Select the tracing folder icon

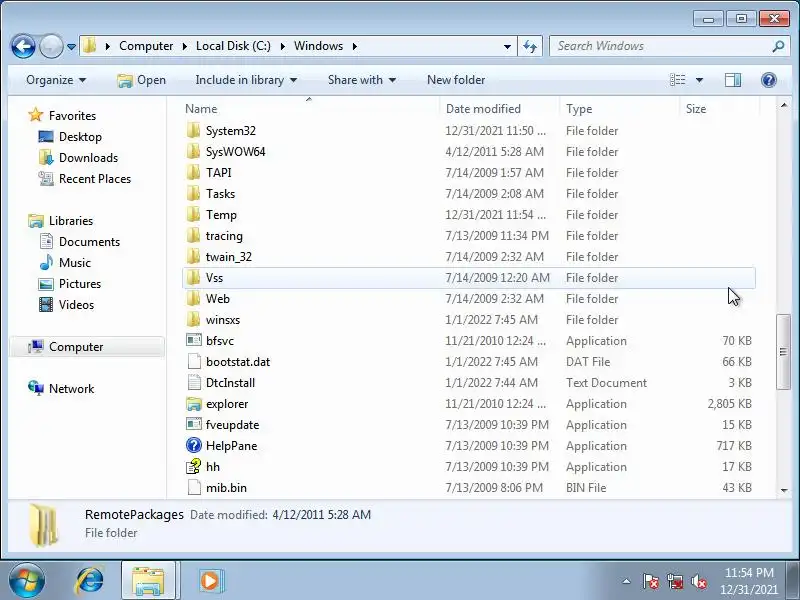pyautogui.click(x=193, y=235)
